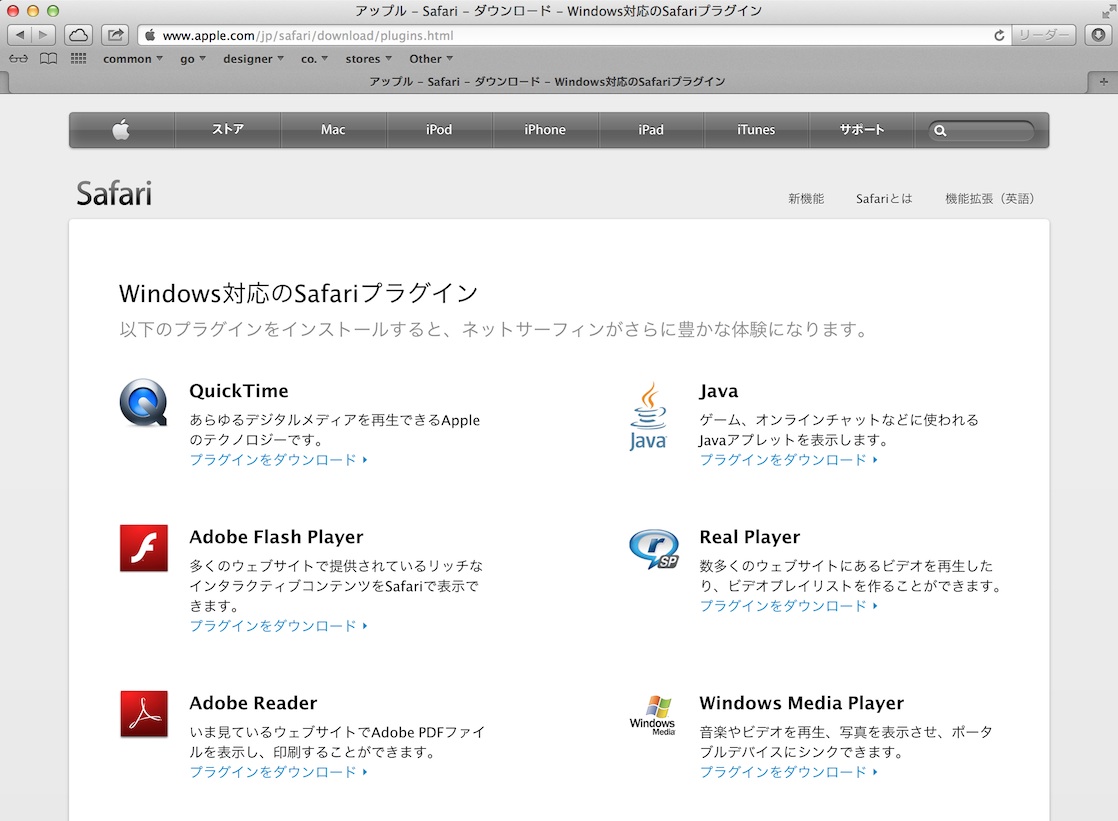Show the Reading List glasses icon
Image resolution: width=1118 pixels, height=821 pixels.
(18, 59)
